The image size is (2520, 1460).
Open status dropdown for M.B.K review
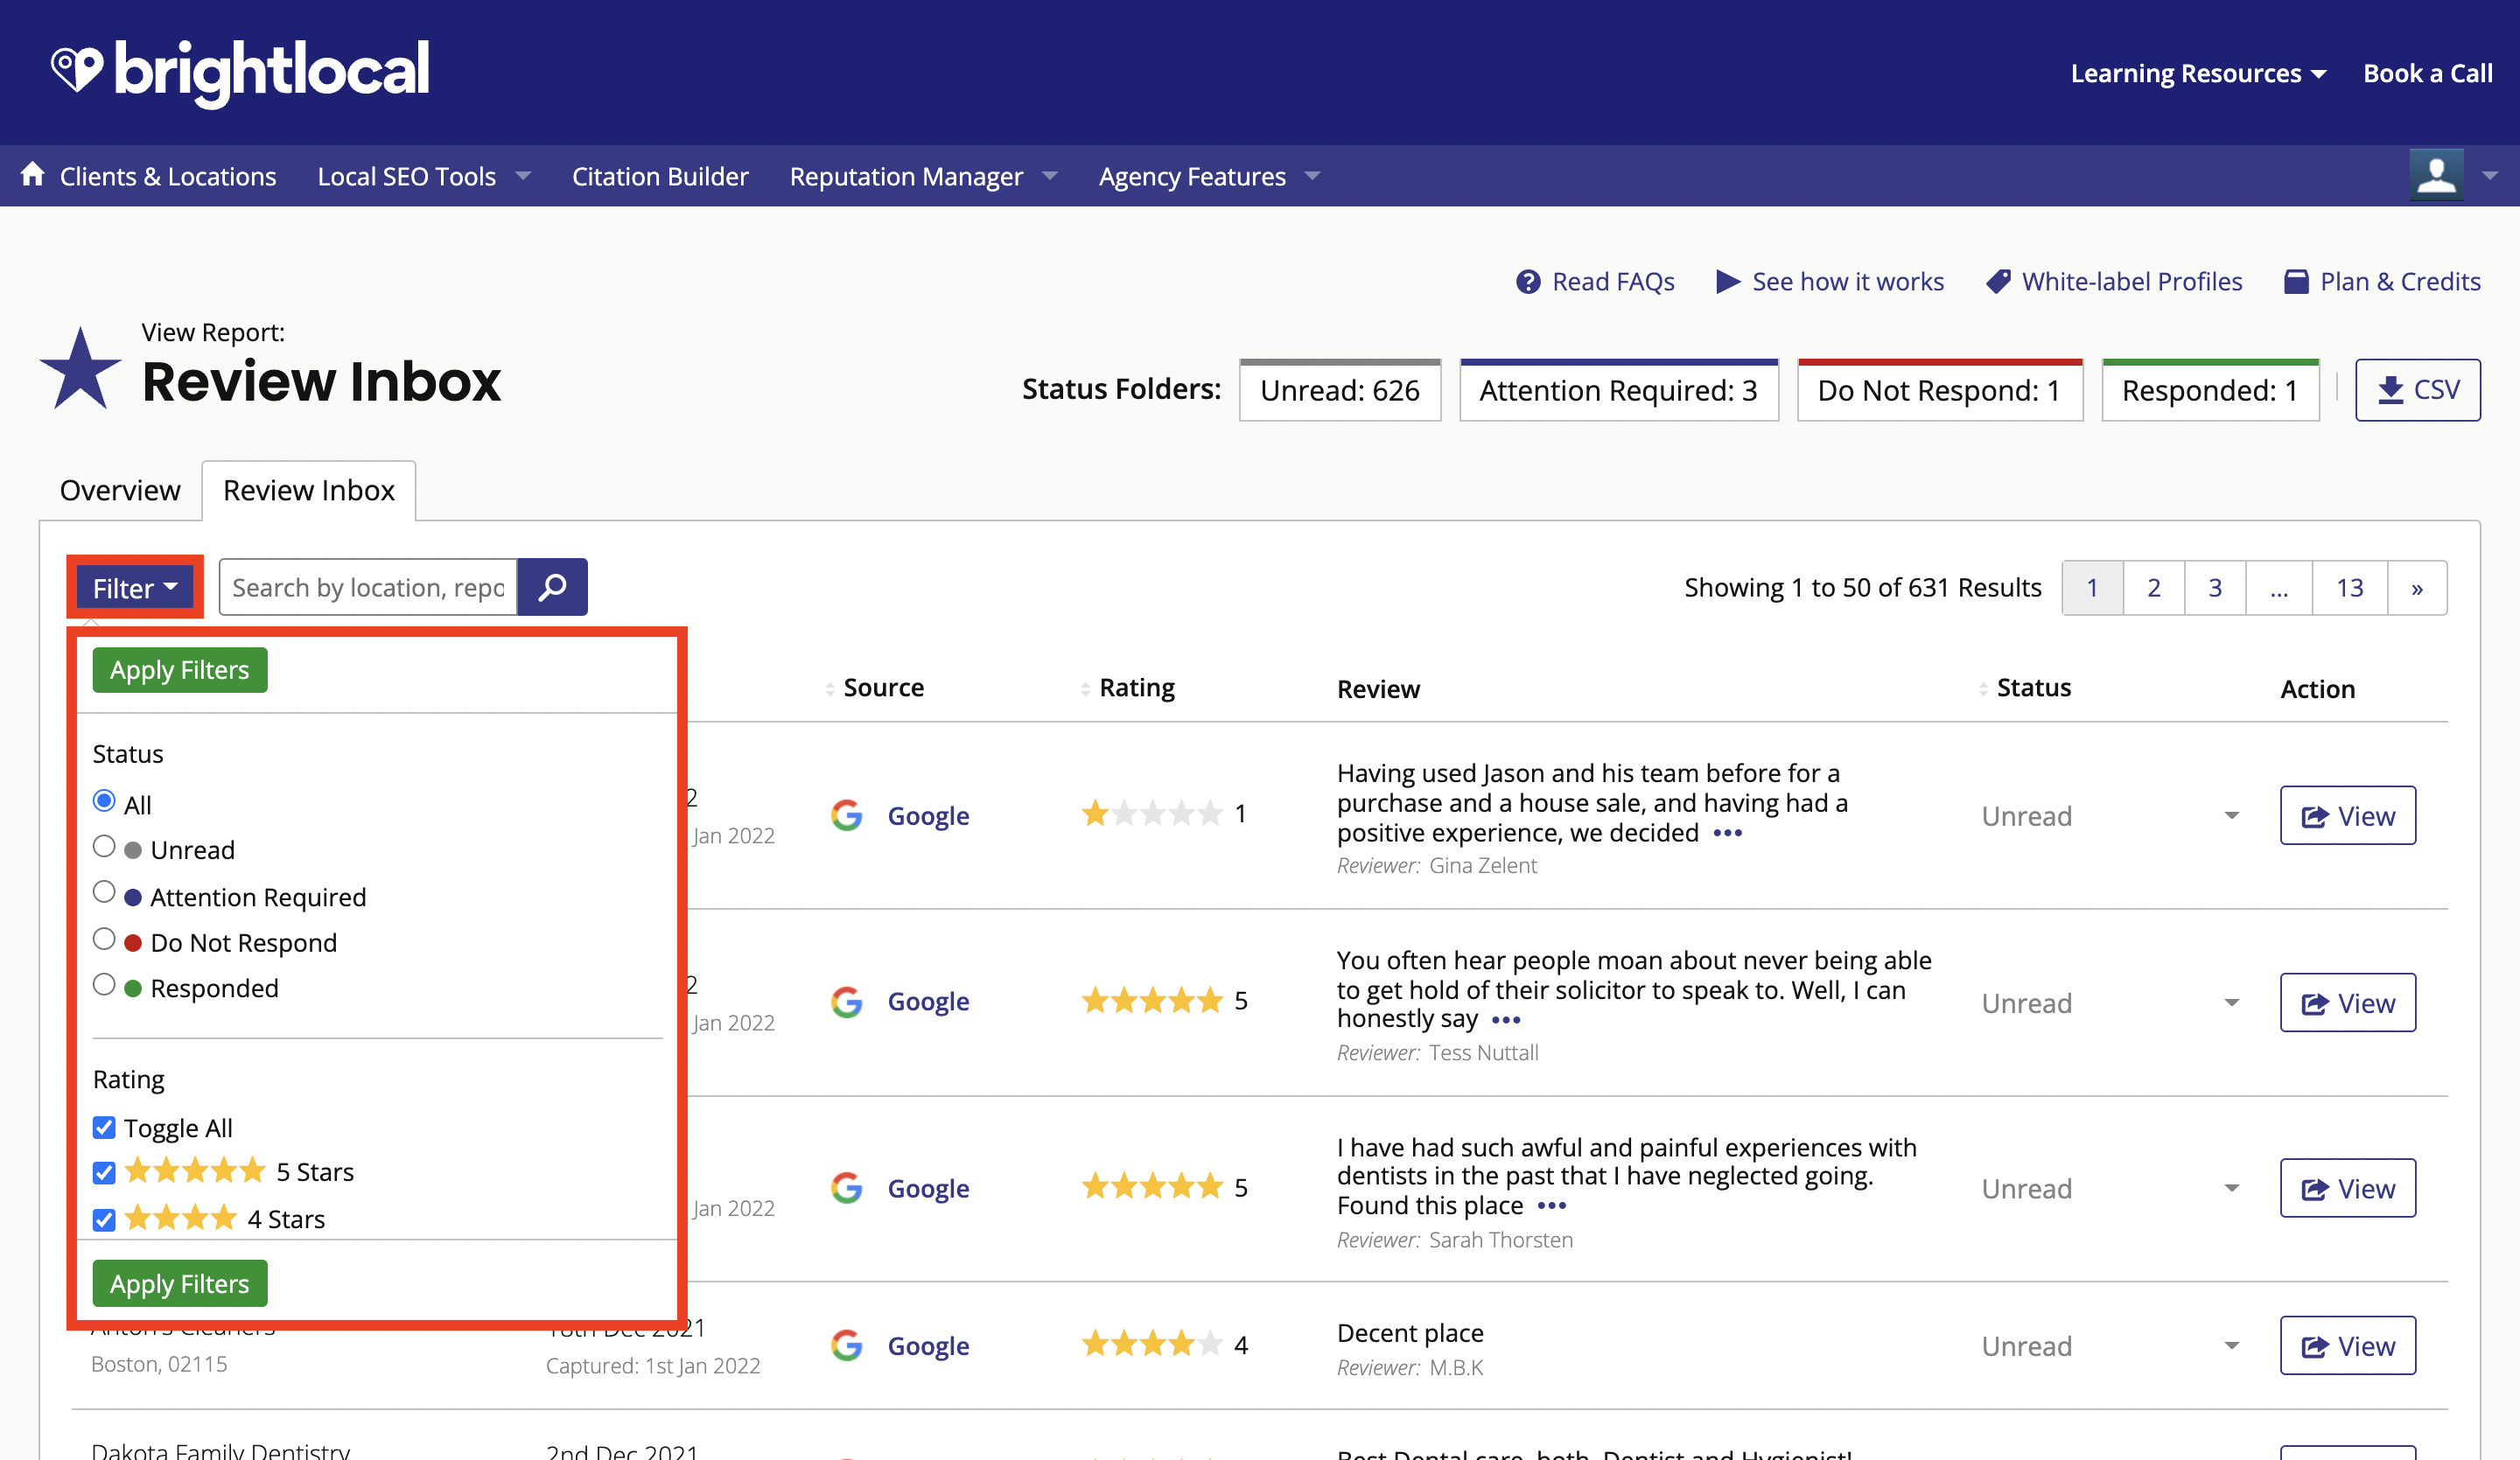[2231, 1346]
